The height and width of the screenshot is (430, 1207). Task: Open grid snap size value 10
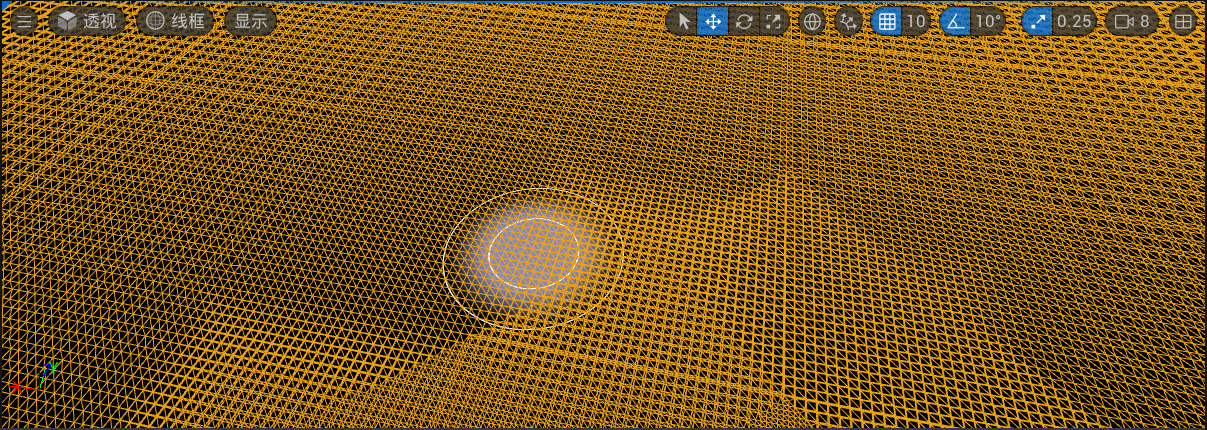[915, 21]
